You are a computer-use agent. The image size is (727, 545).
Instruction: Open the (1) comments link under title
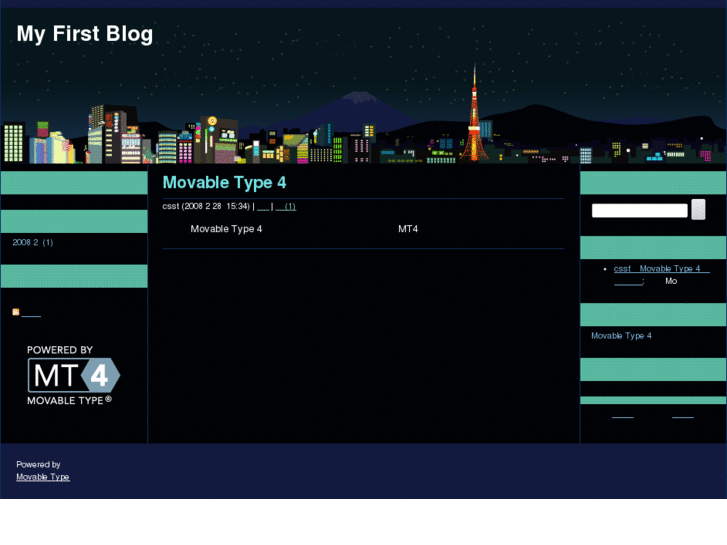click(286, 206)
